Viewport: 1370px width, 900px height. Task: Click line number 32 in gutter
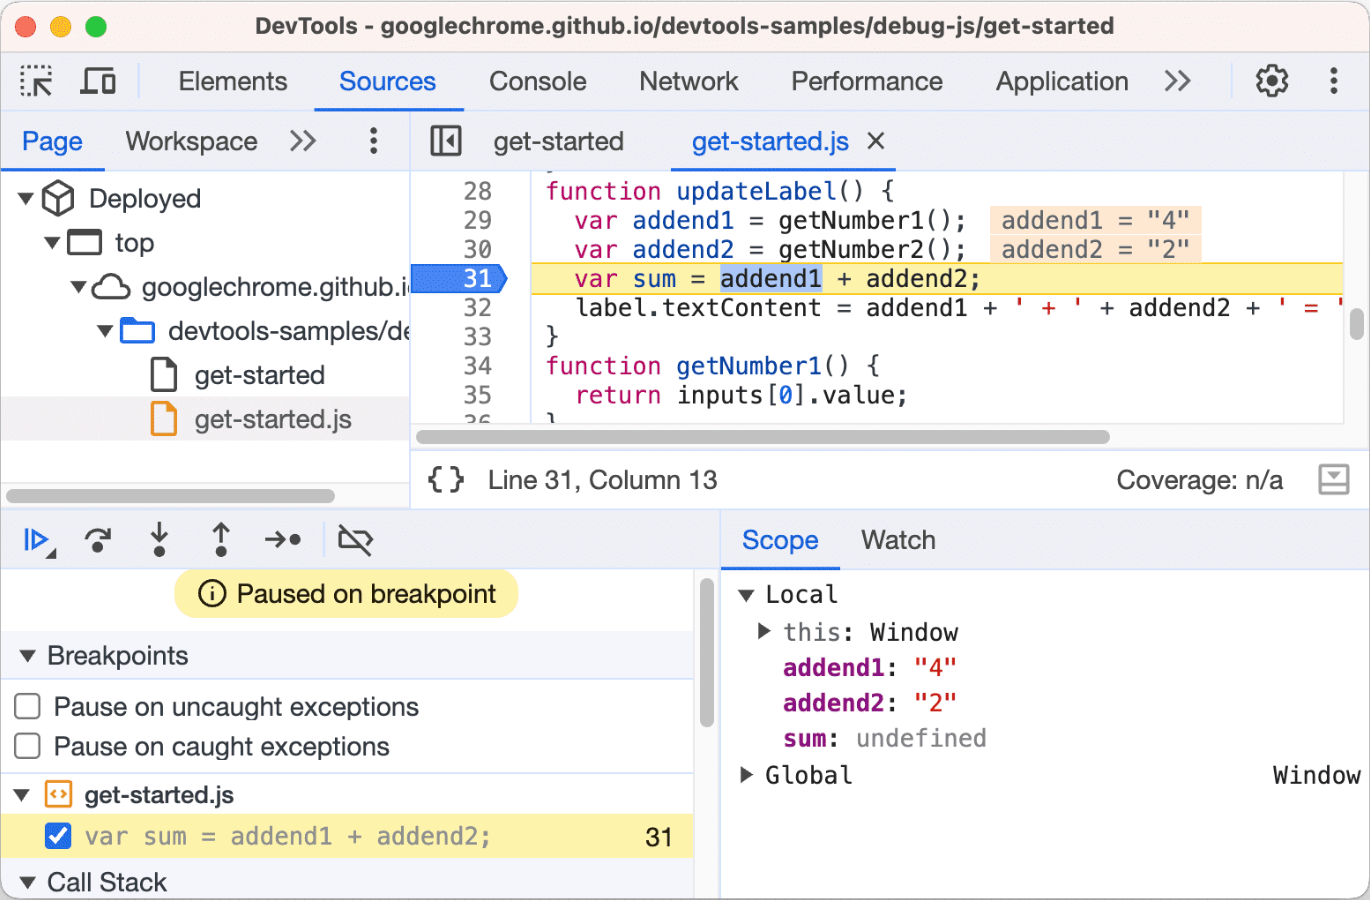[478, 308]
